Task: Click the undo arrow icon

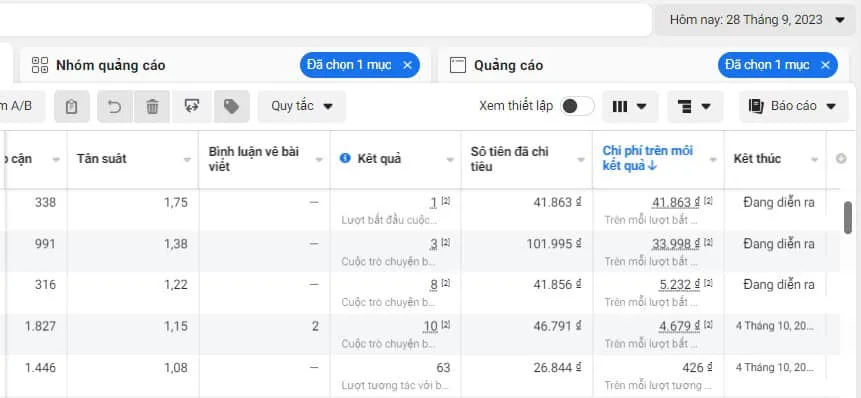Action: (115, 106)
